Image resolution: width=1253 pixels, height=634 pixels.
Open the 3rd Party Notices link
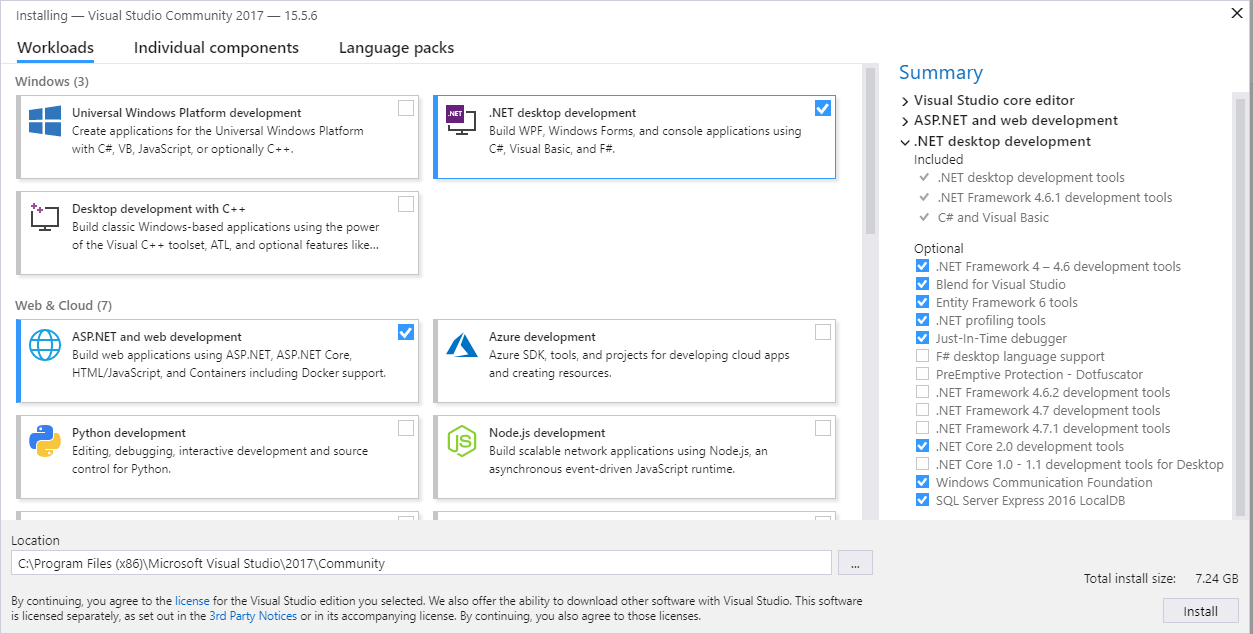253,616
